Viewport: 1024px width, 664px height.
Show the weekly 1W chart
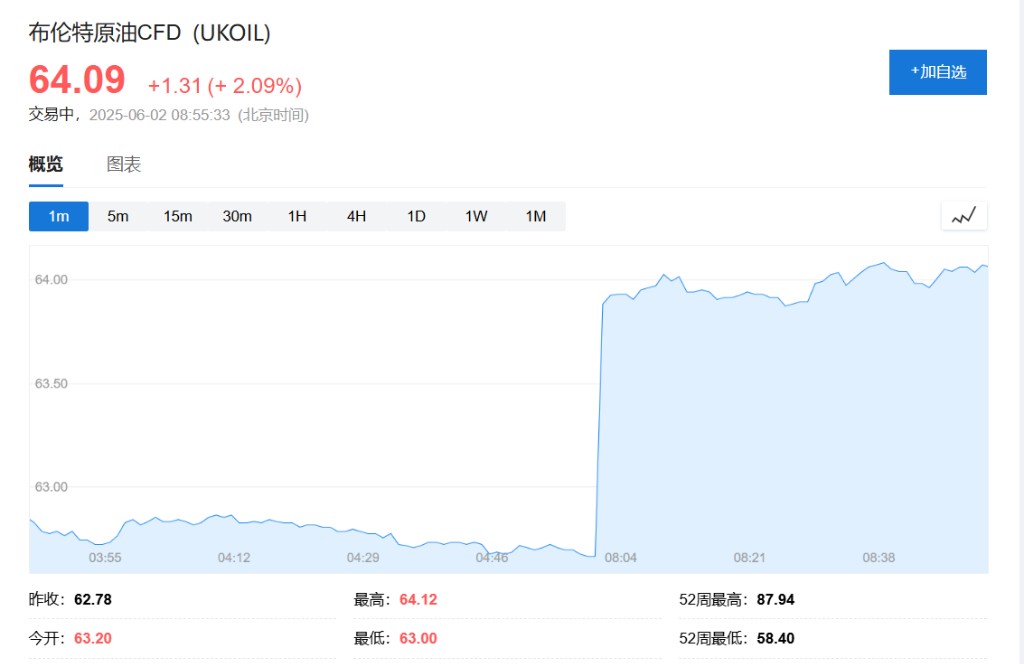coord(476,216)
